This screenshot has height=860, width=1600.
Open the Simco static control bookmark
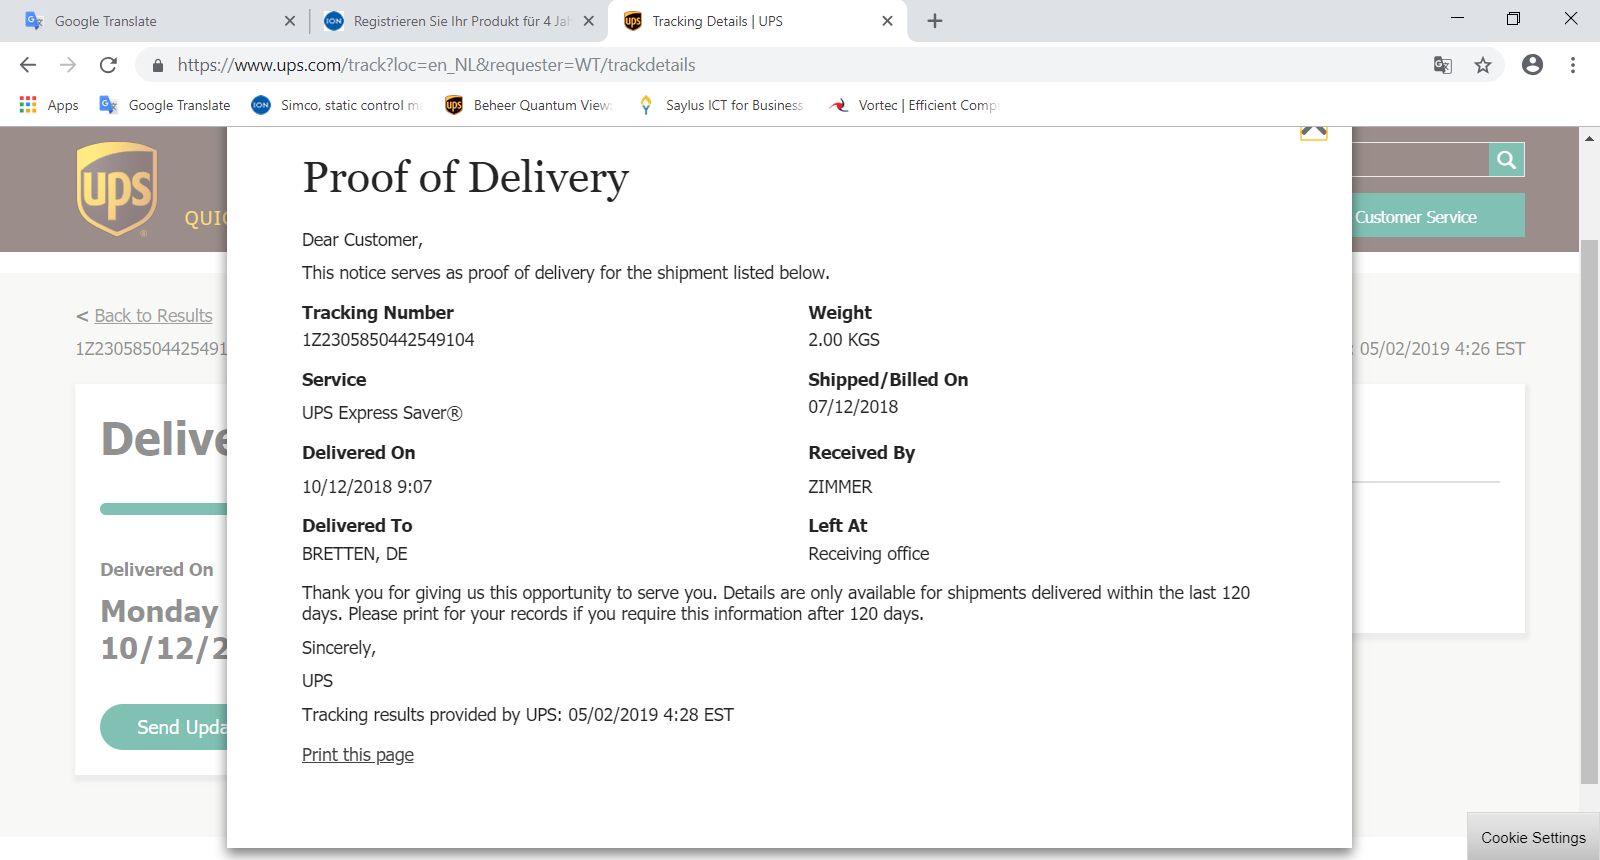(x=337, y=105)
